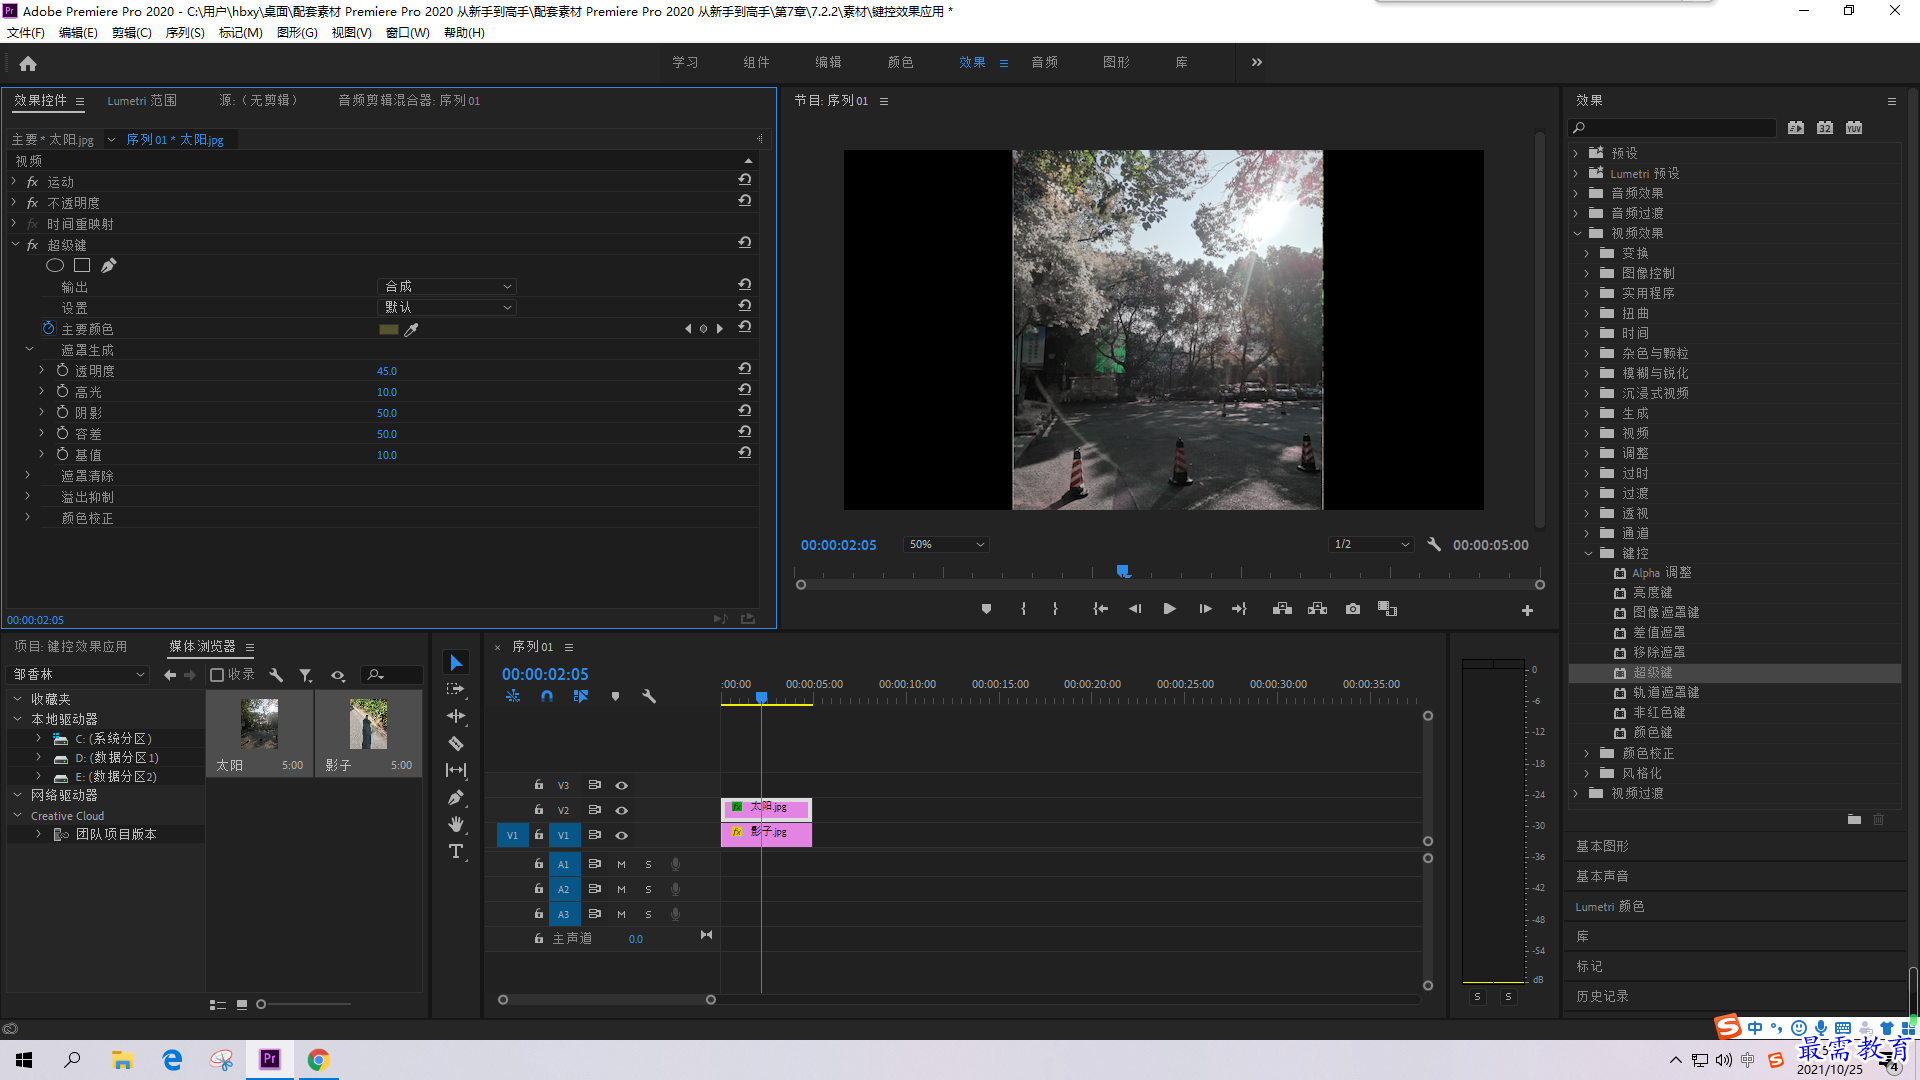Image resolution: width=1920 pixels, height=1080 pixels.
Task: Select the Track Select Forward tool
Action: pos(456,689)
